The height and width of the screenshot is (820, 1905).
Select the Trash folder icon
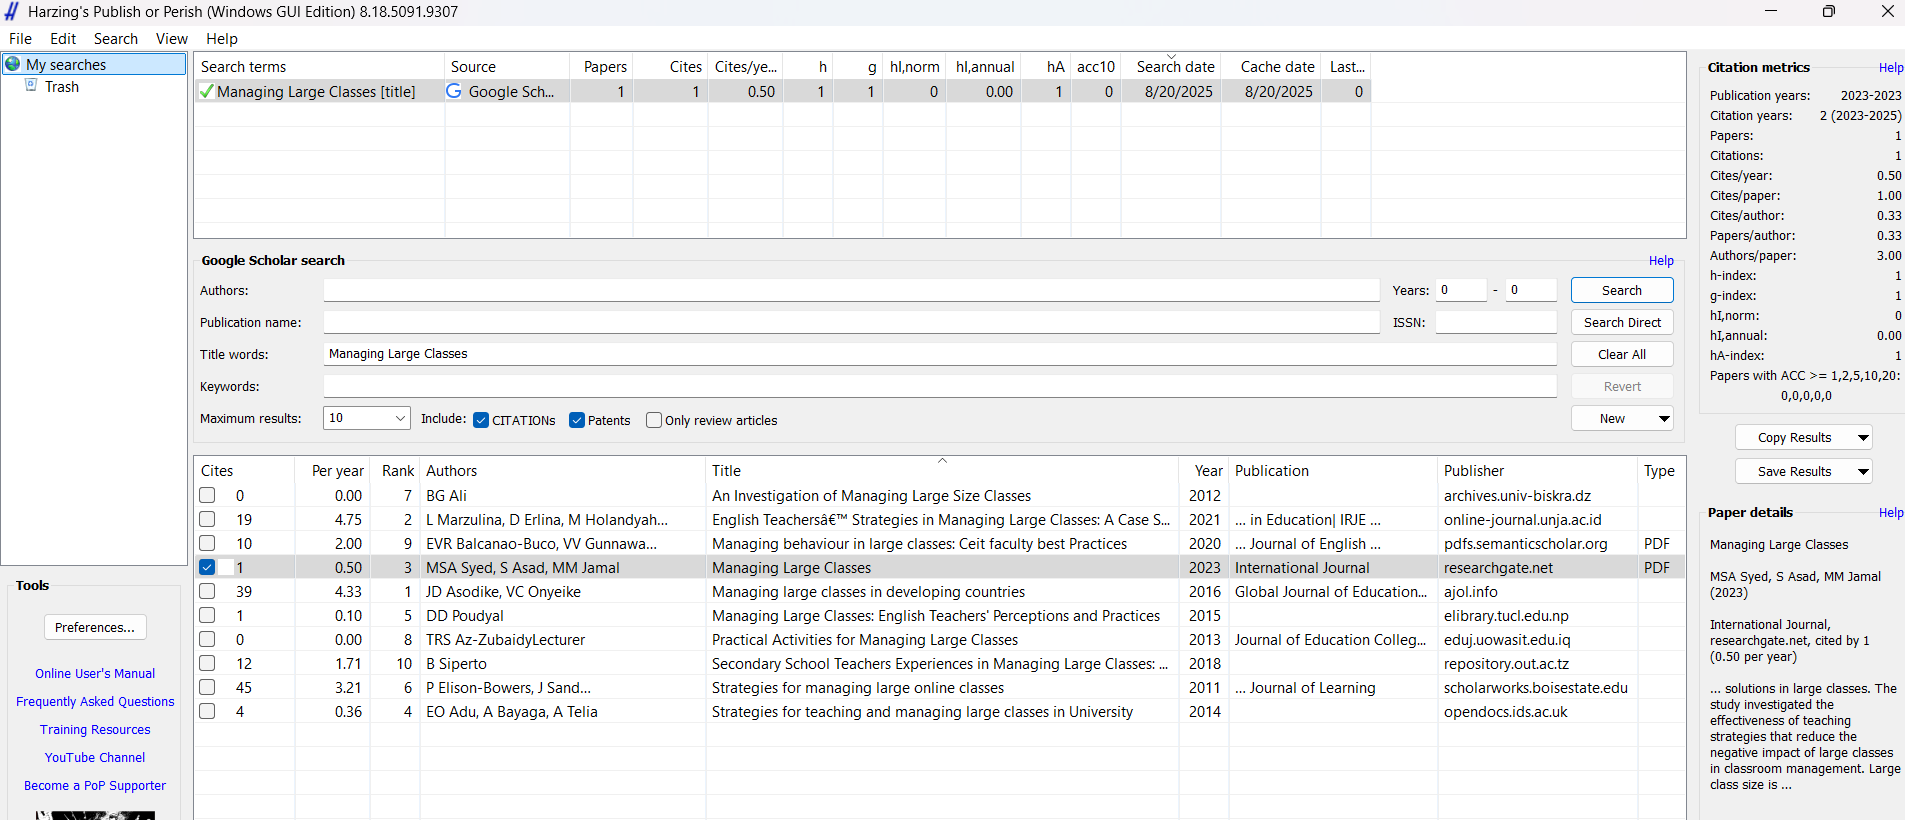pyautogui.click(x=32, y=86)
